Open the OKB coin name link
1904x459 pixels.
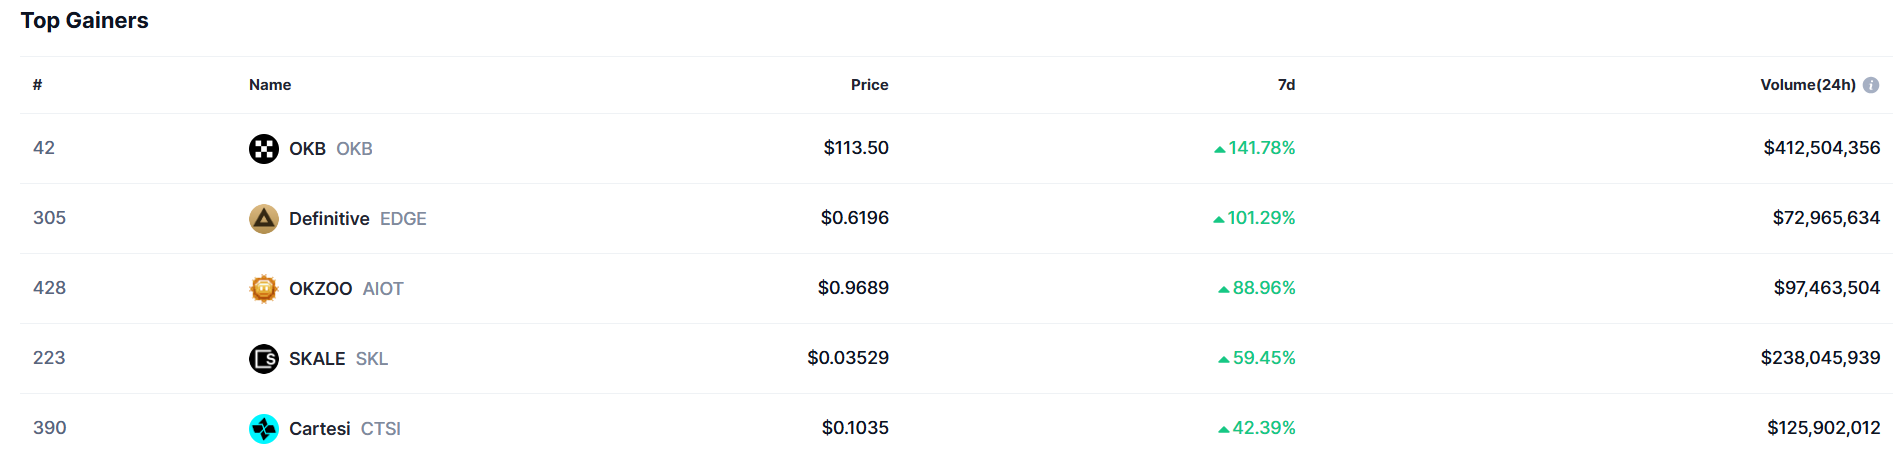307,149
